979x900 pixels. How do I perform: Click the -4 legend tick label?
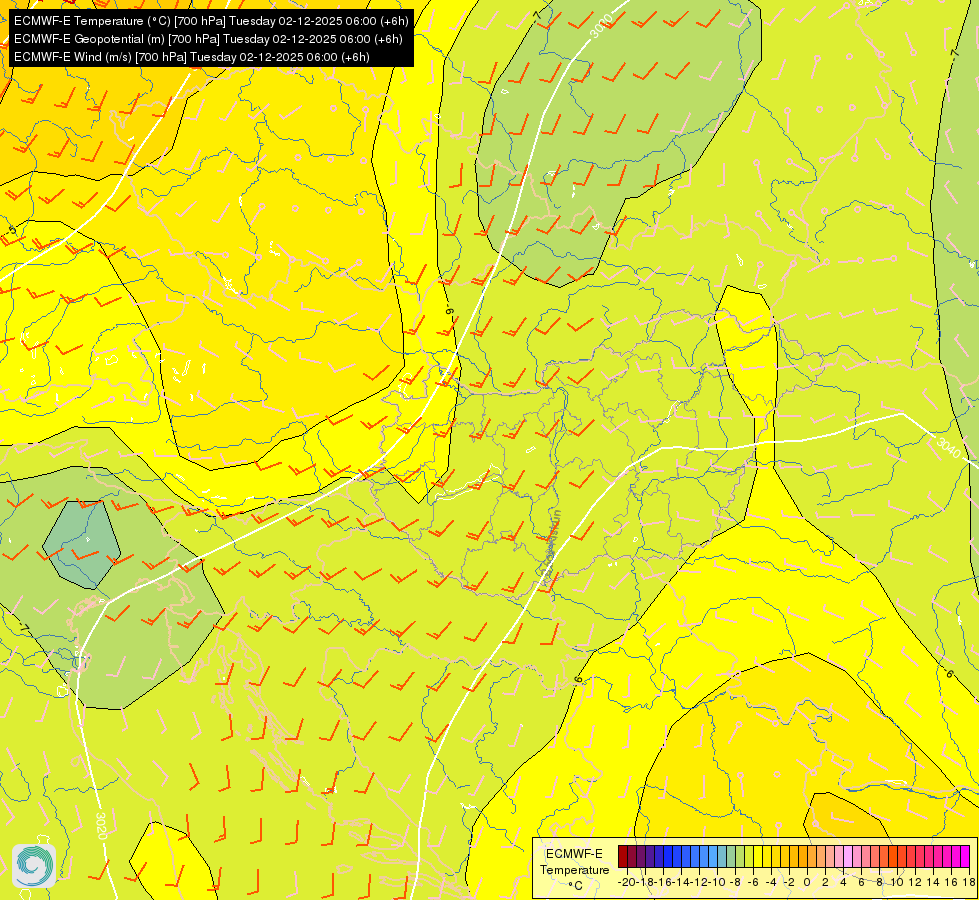click(770, 882)
